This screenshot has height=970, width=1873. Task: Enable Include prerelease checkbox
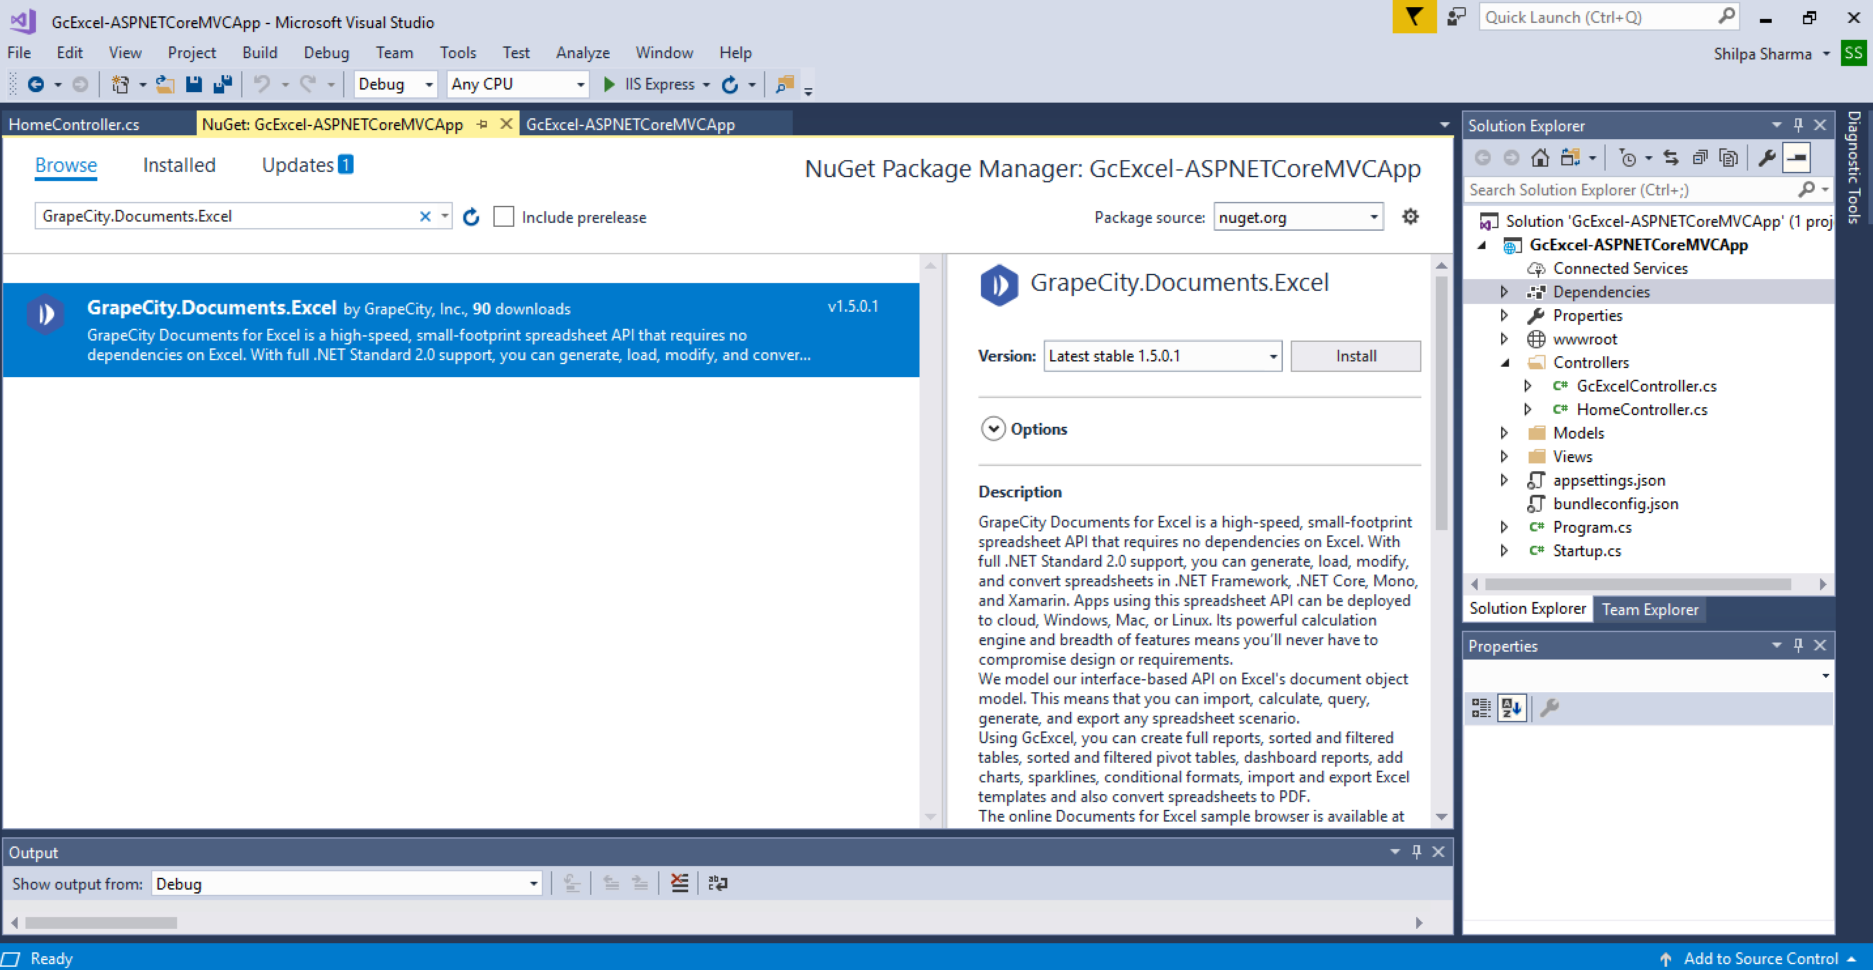504,217
